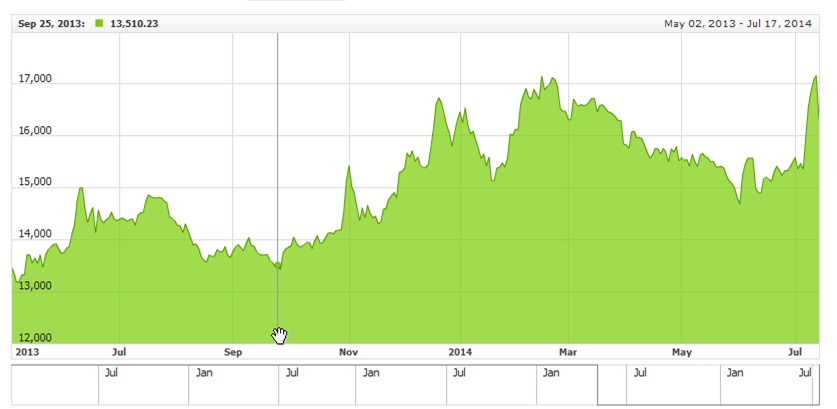The image size is (837, 409).
Task: Click the Mar label on the x-axis
Action: pos(568,352)
